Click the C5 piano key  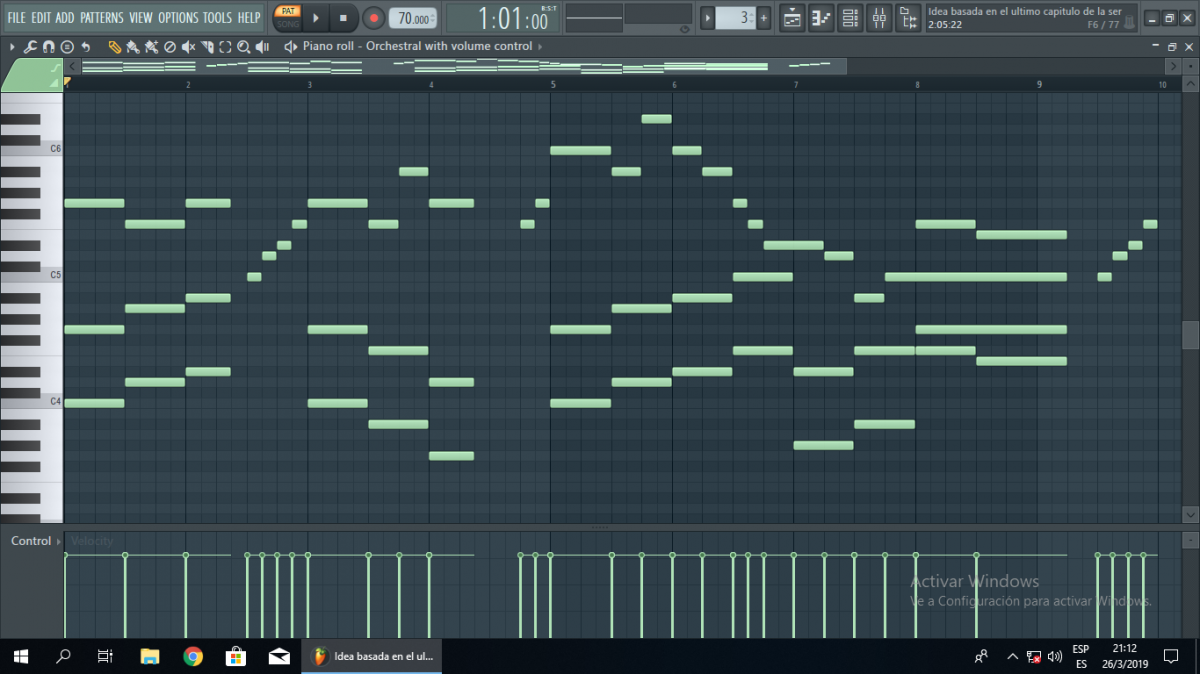click(x=32, y=275)
